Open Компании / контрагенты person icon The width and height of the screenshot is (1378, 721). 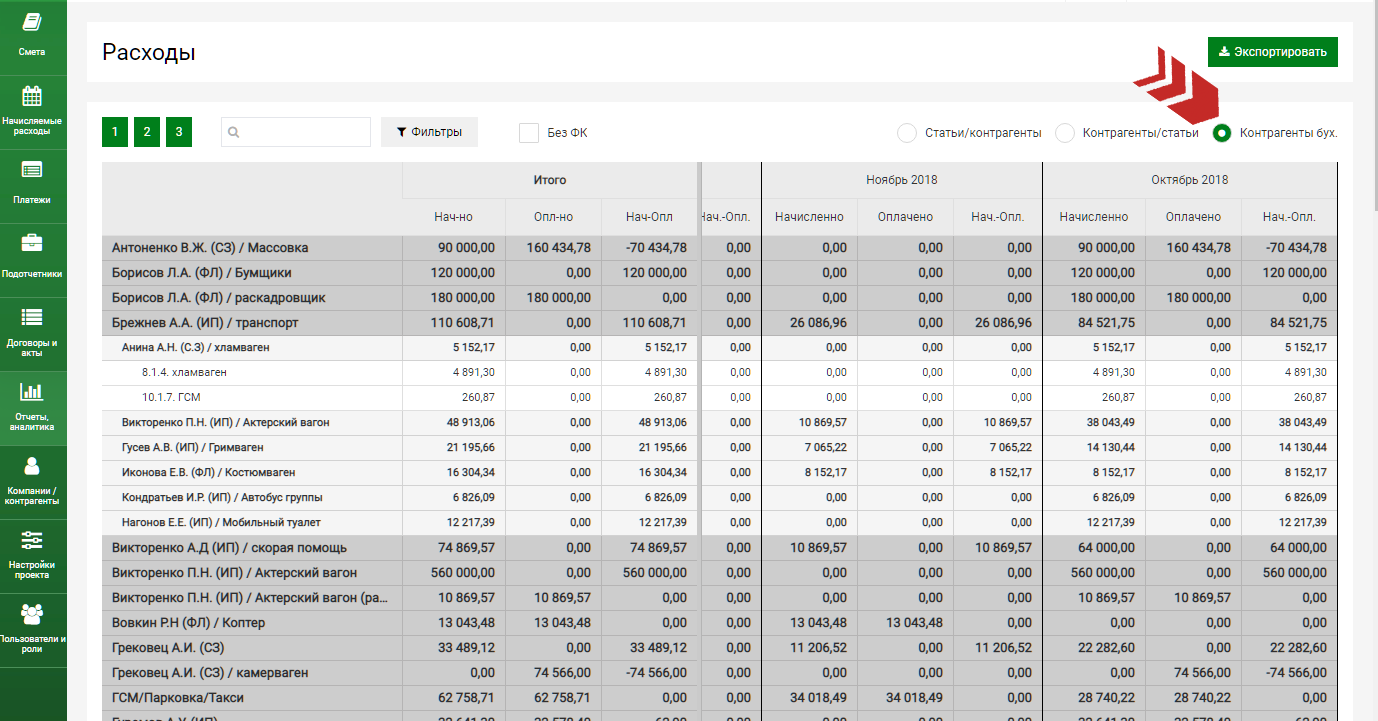[32, 466]
